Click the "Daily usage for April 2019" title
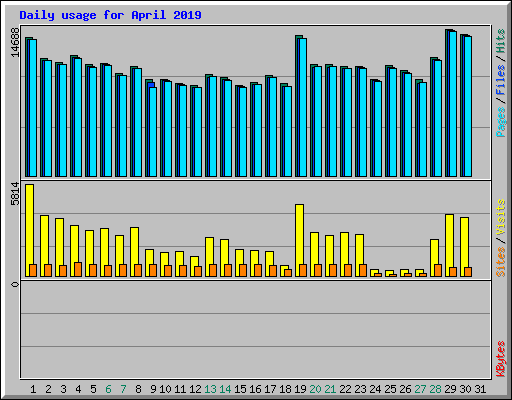The width and height of the screenshot is (512, 400). (110, 15)
